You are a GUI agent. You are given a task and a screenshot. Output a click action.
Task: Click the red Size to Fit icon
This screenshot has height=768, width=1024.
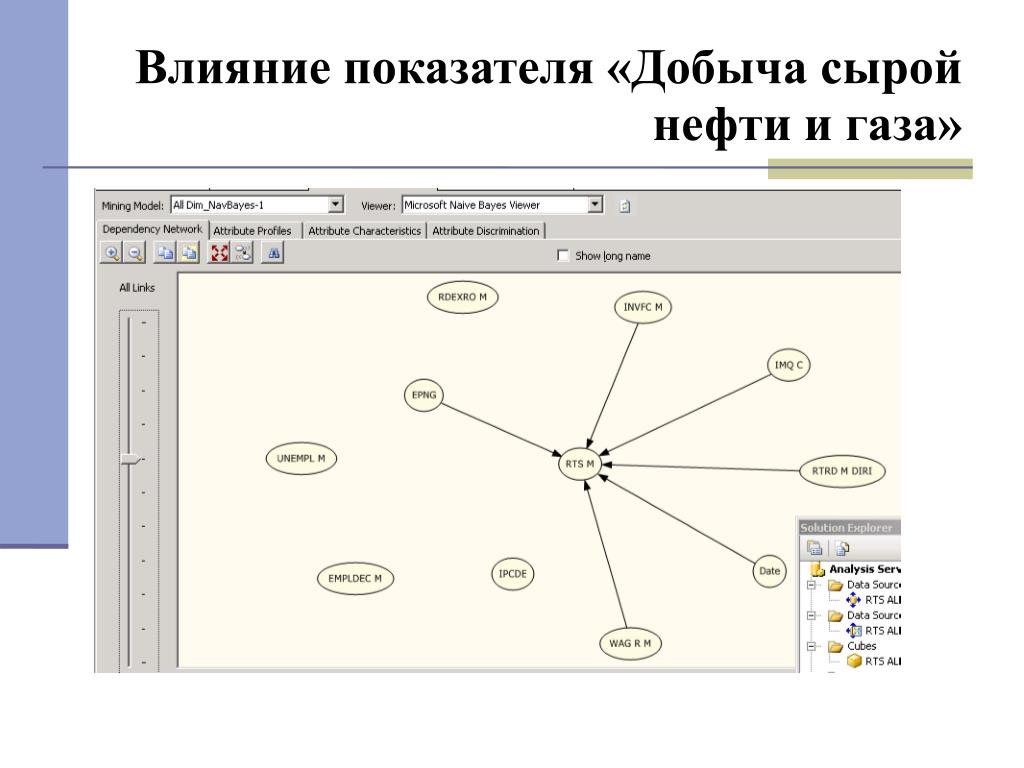tap(219, 253)
